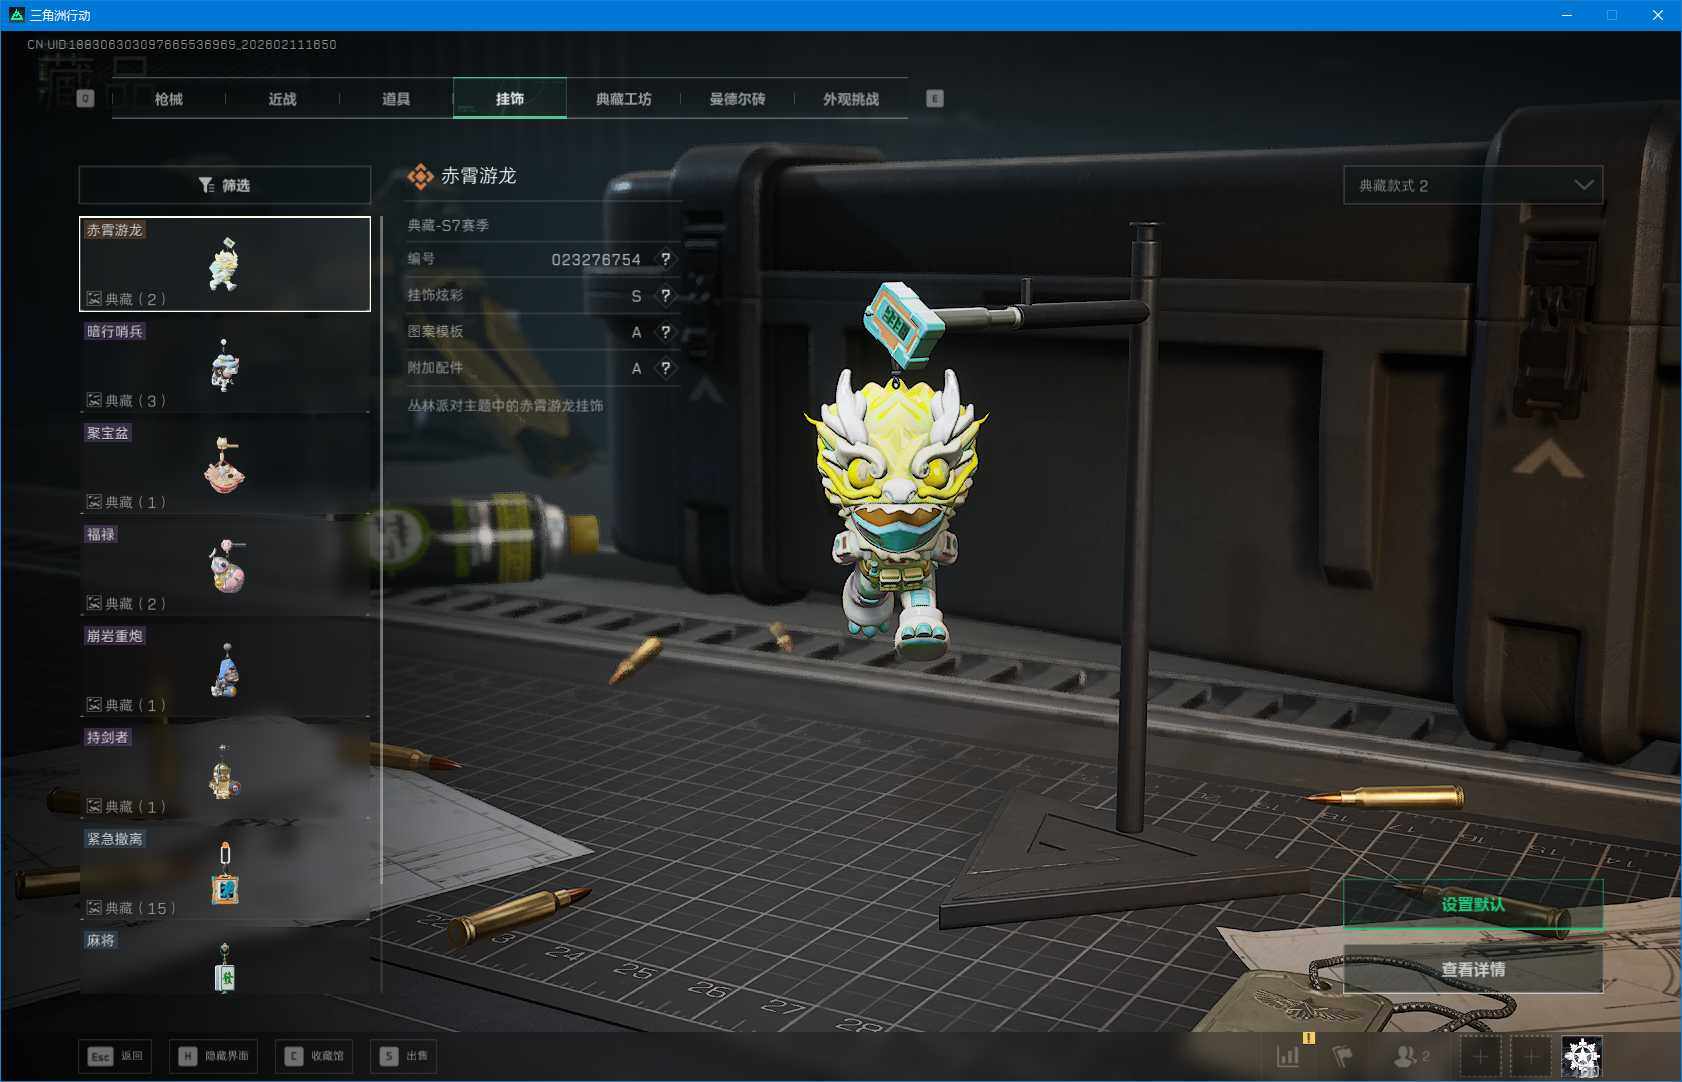Viewport: 1682px width, 1082px height.
Task: Click the 典藏 image icon on 崩岩重炮 card
Action: [94, 705]
